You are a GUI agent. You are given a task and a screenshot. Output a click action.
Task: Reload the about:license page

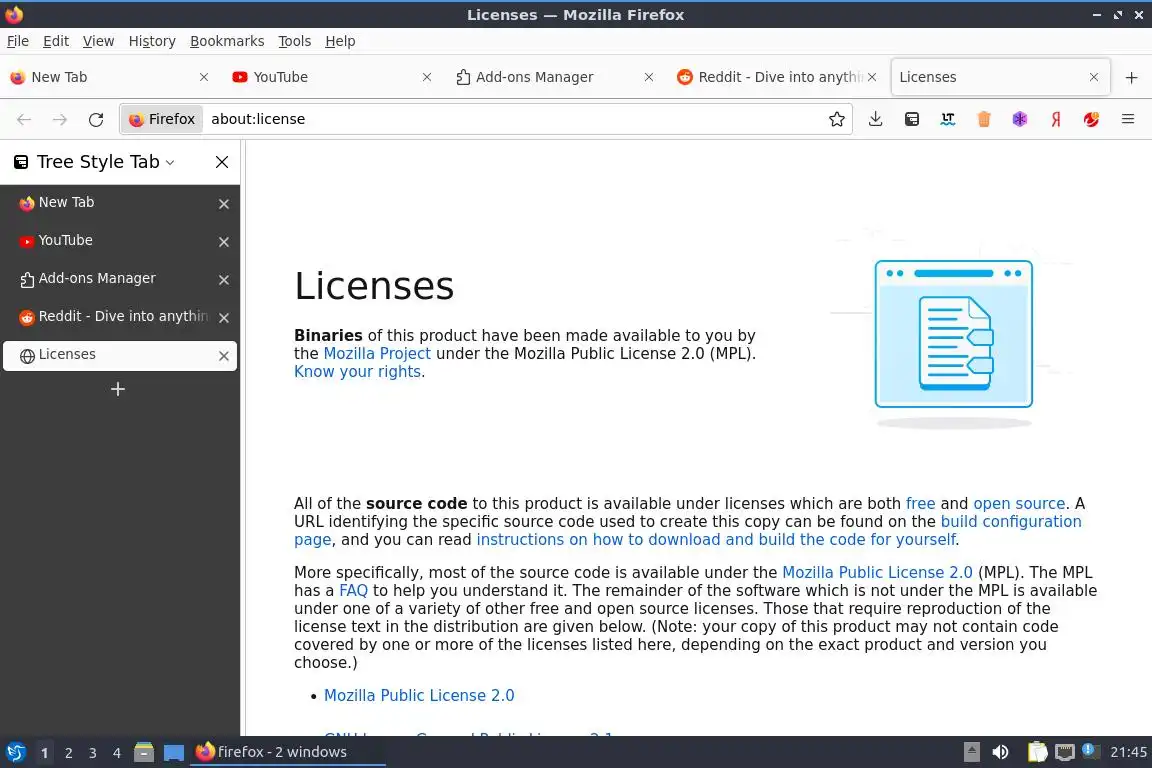[96, 119]
